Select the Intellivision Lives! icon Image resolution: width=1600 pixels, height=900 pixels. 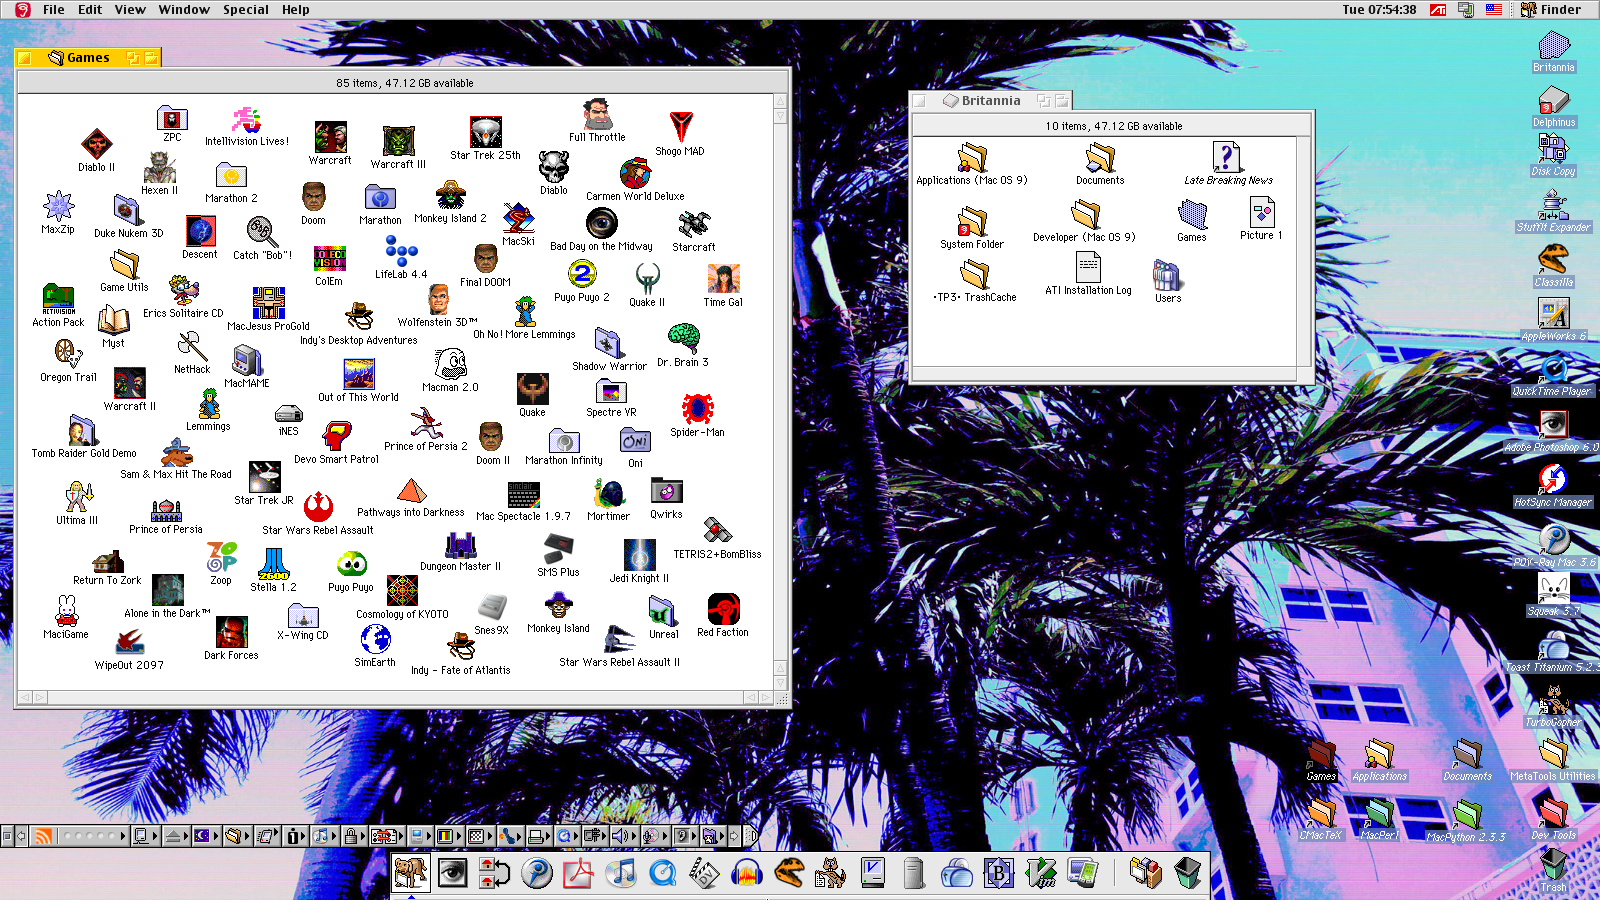tap(247, 121)
